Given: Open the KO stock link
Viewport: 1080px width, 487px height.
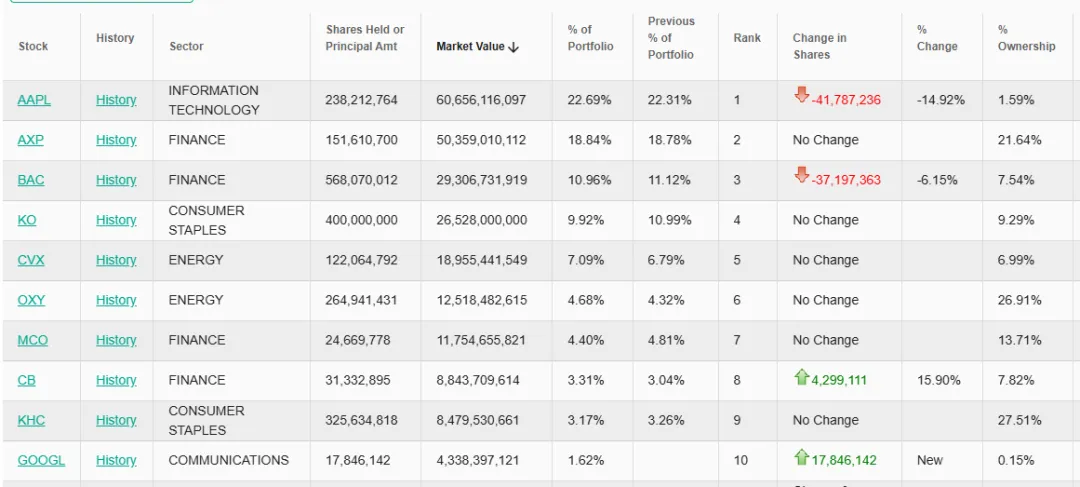Looking at the screenshot, I should click(x=27, y=220).
